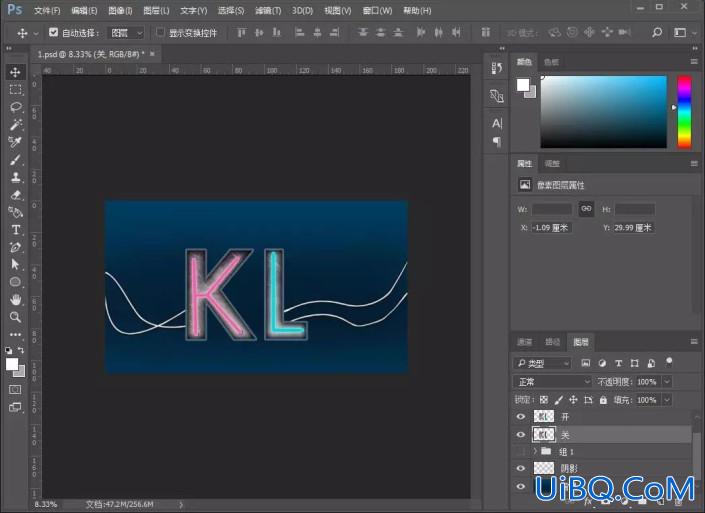Select the Move tool in the toolbox
The width and height of the screenshot is (705, 513).
click(x=15, y=72)
